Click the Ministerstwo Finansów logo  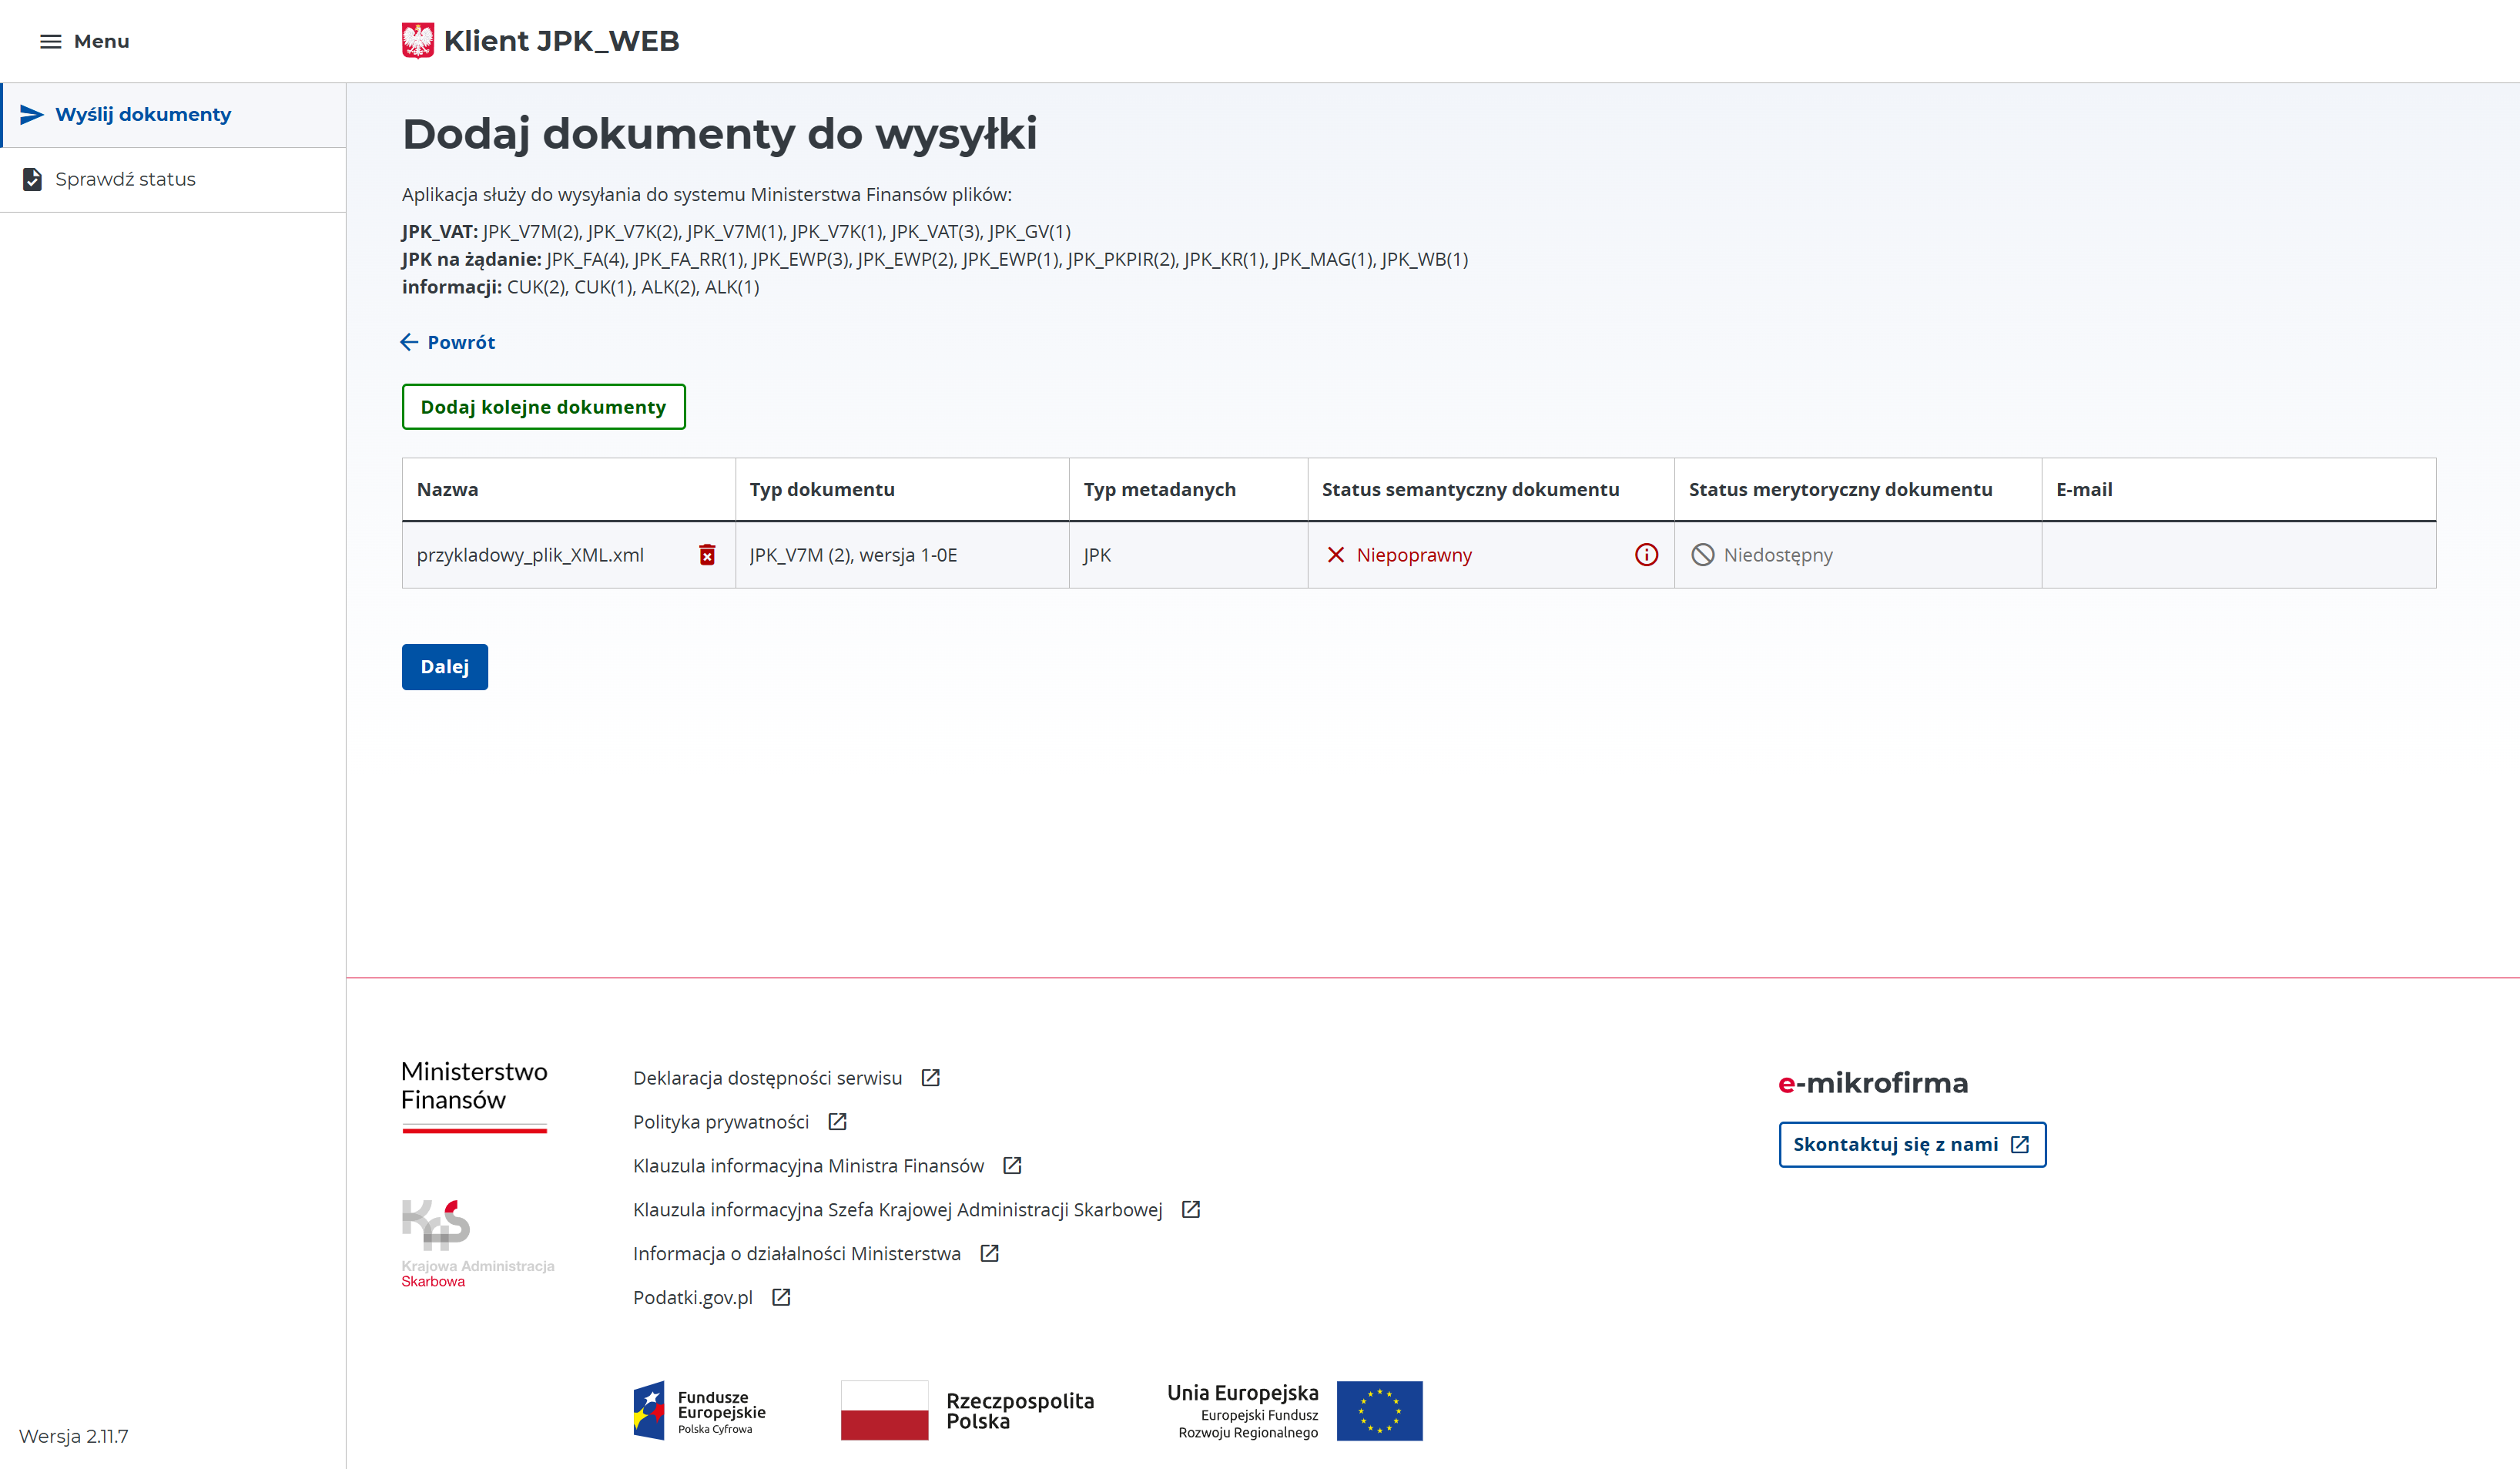[x=474, y=1096]
